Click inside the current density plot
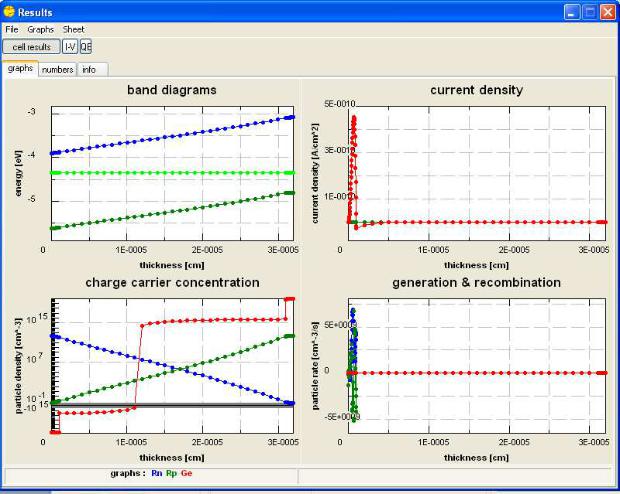Screen dimensions: 620x494 (x=477, y=173)
